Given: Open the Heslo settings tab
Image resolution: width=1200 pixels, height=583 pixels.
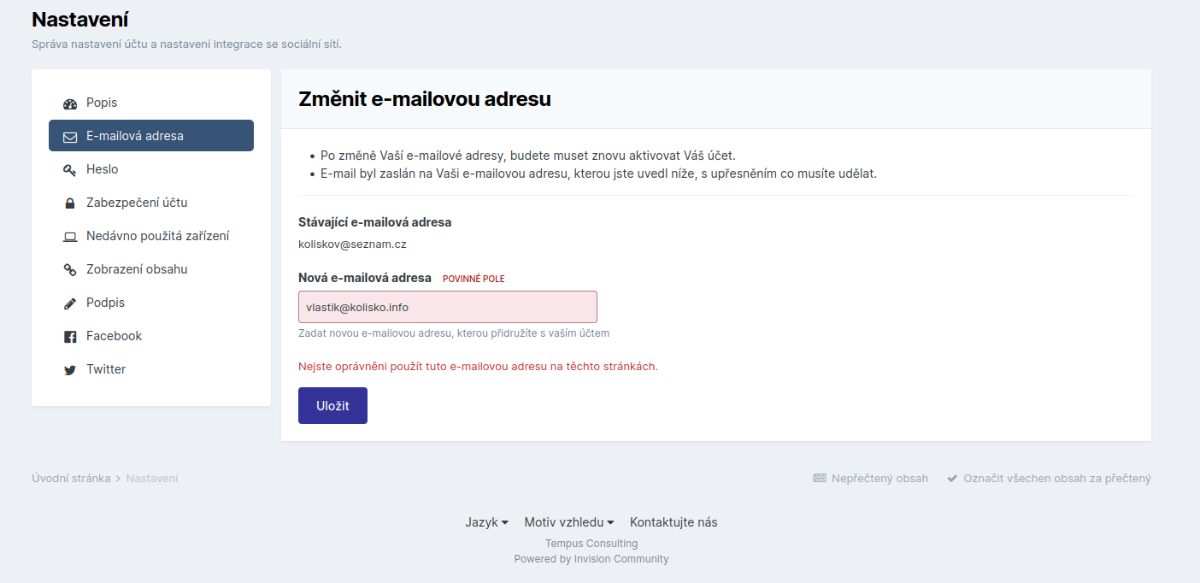Looking at the screenshot, I should tap(102, 170).
